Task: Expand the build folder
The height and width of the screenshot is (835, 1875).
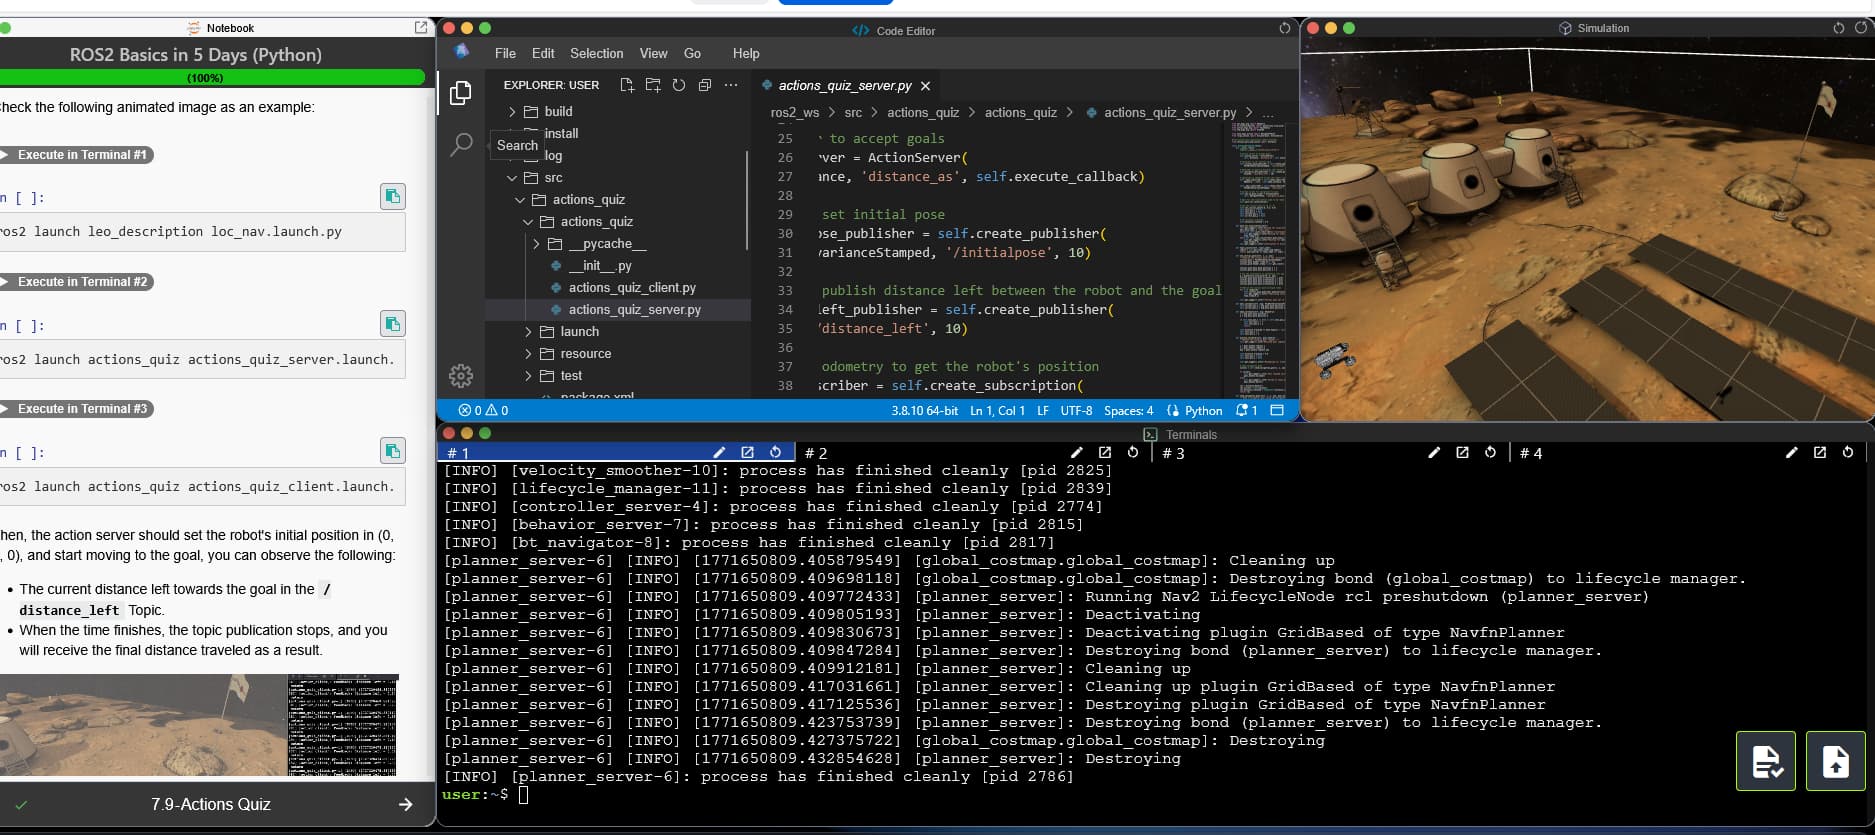Action: click(558, 111)
